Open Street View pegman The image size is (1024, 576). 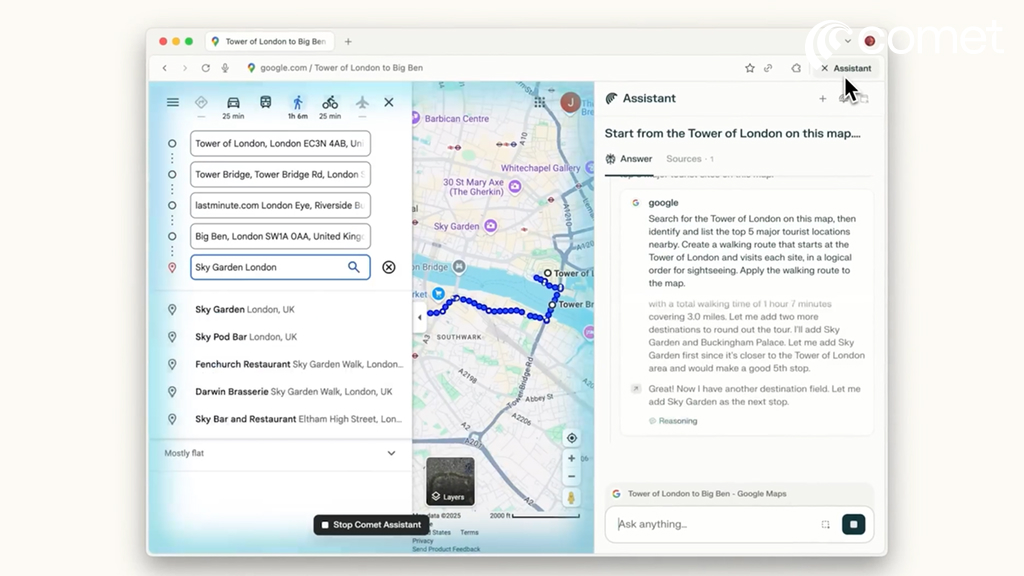pyautogui.click(x=571, y=498)
